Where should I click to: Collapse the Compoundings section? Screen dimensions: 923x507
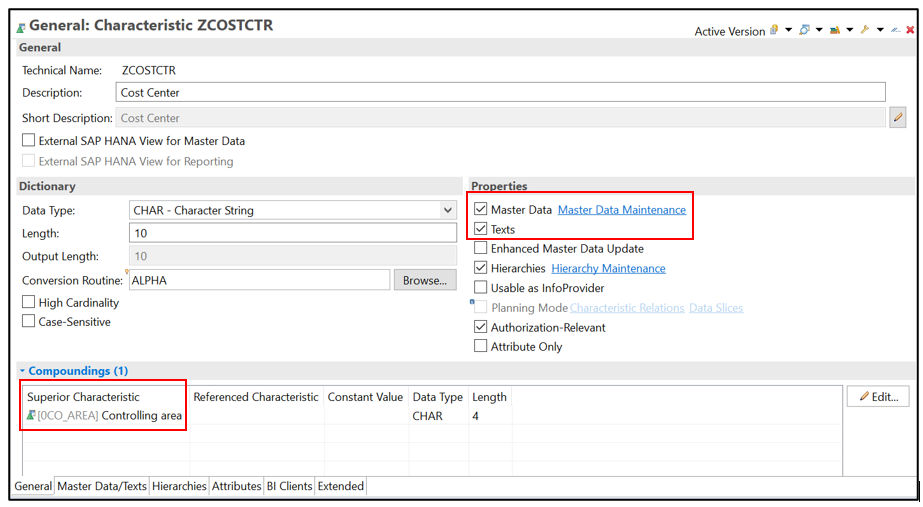click(x=22, y=370)
